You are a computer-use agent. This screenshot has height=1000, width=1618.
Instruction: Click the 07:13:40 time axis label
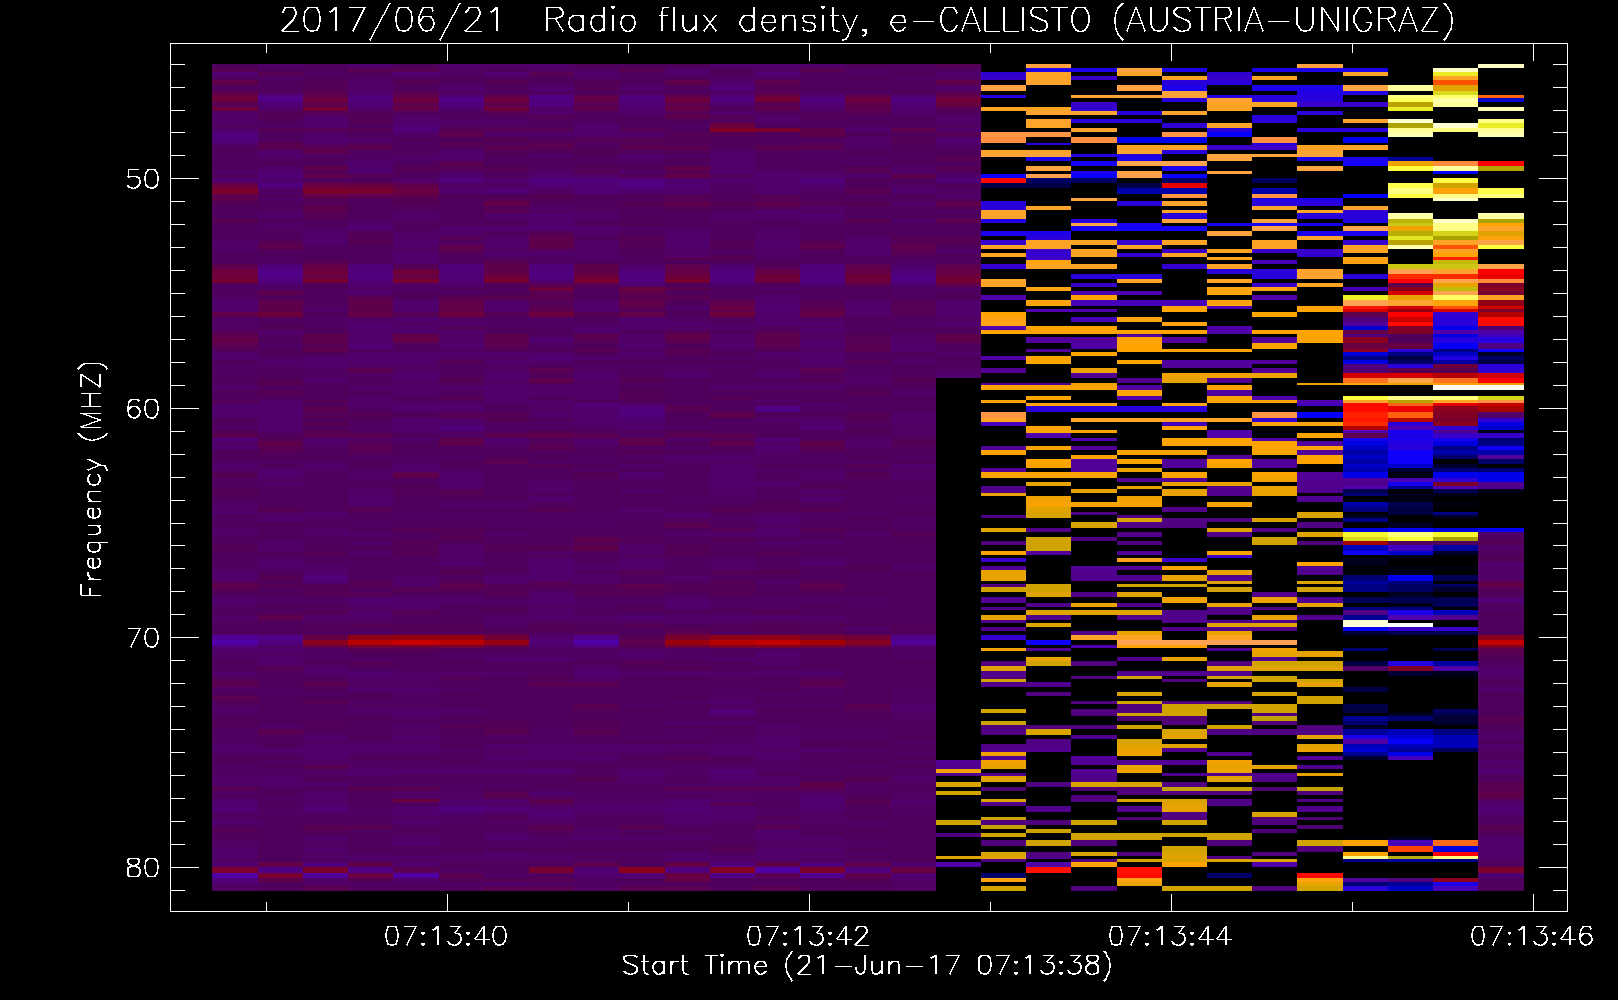point(446,936)
